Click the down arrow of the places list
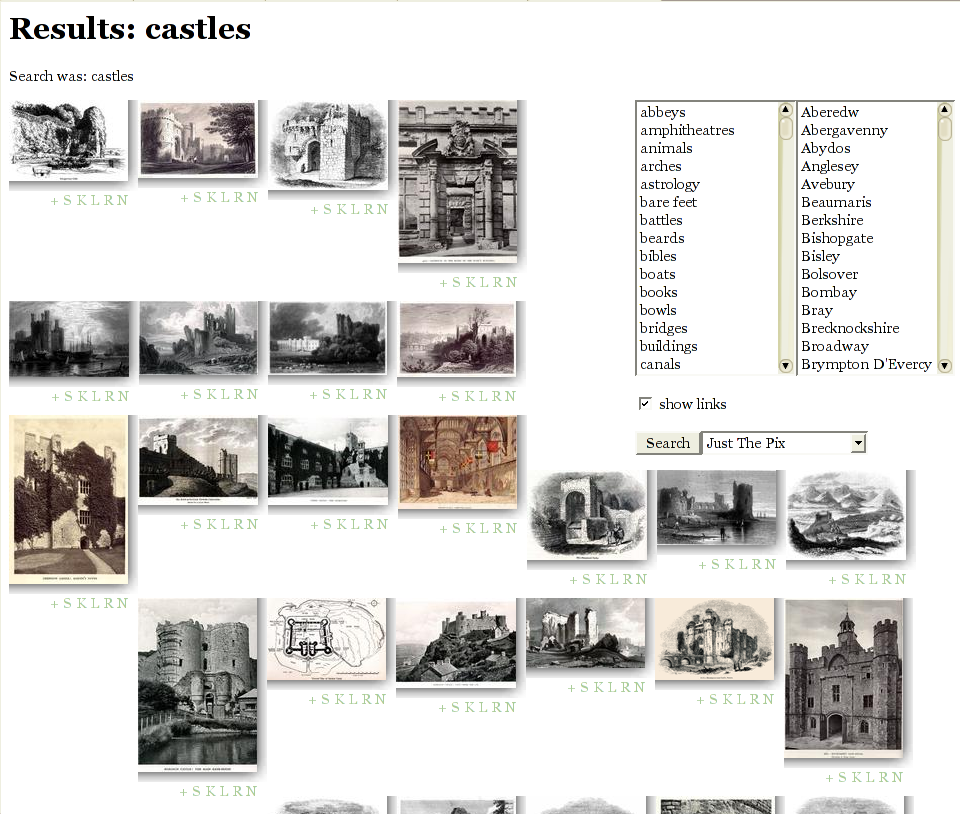The width and height of the screenshot is (960, 814). tap(945, 366)
